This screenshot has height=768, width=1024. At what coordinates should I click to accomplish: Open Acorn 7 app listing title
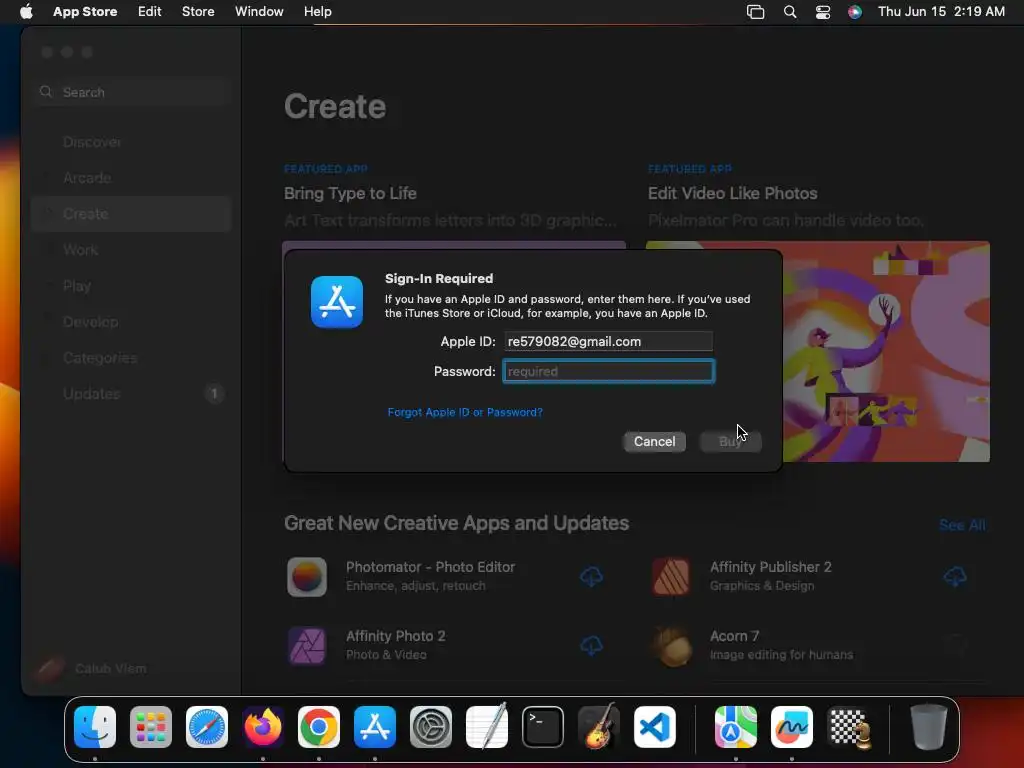[734, 636]
